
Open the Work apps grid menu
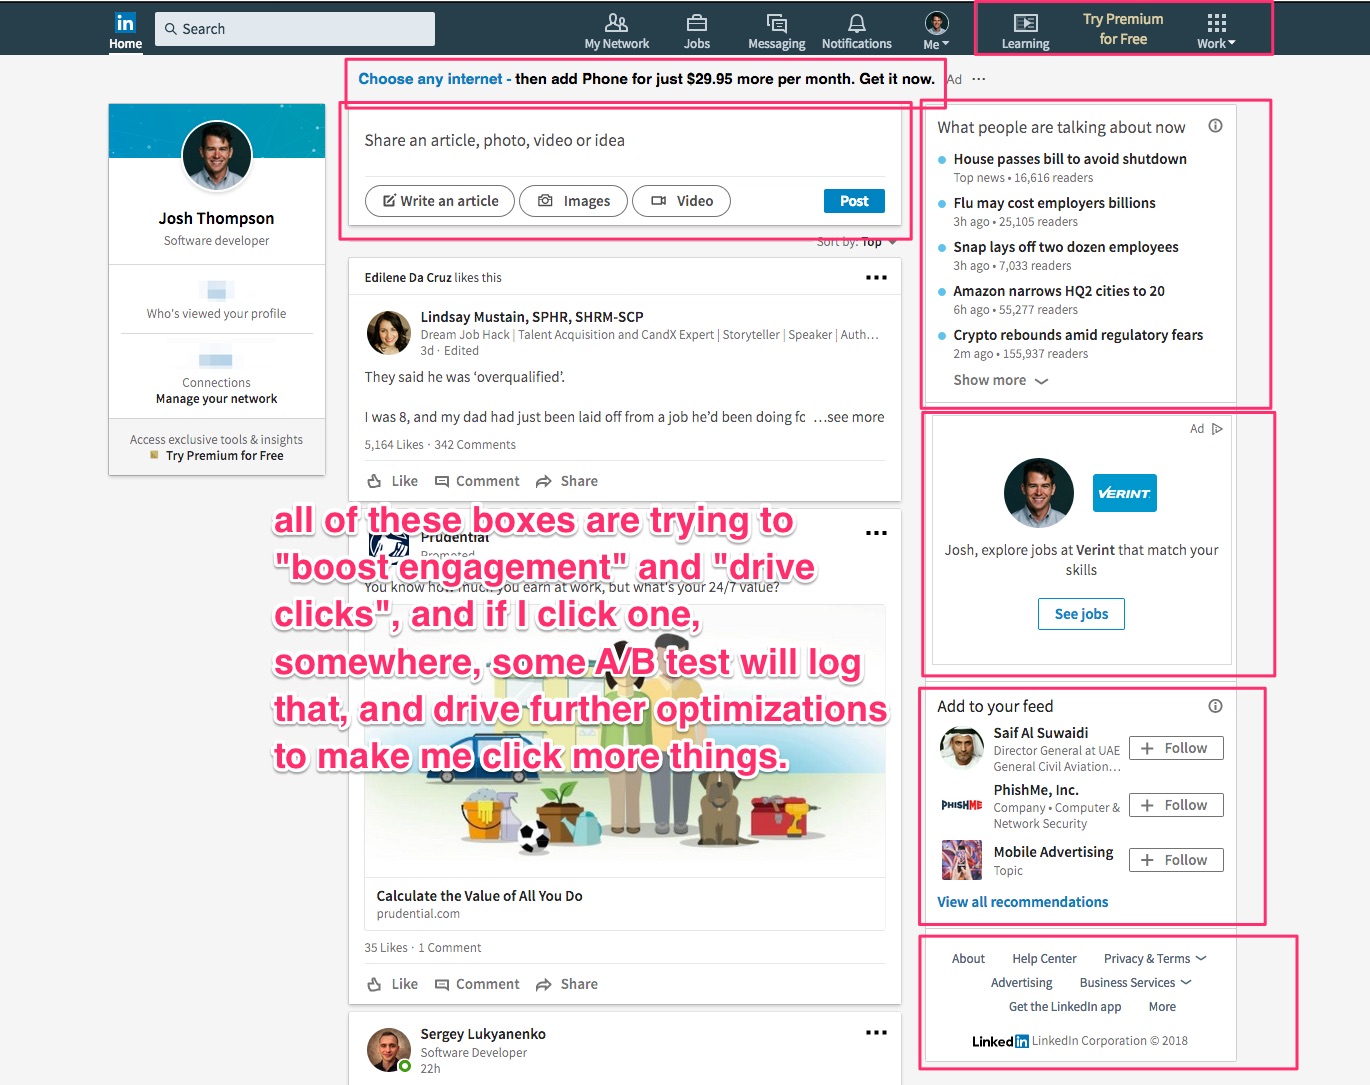click(1216, 31)
